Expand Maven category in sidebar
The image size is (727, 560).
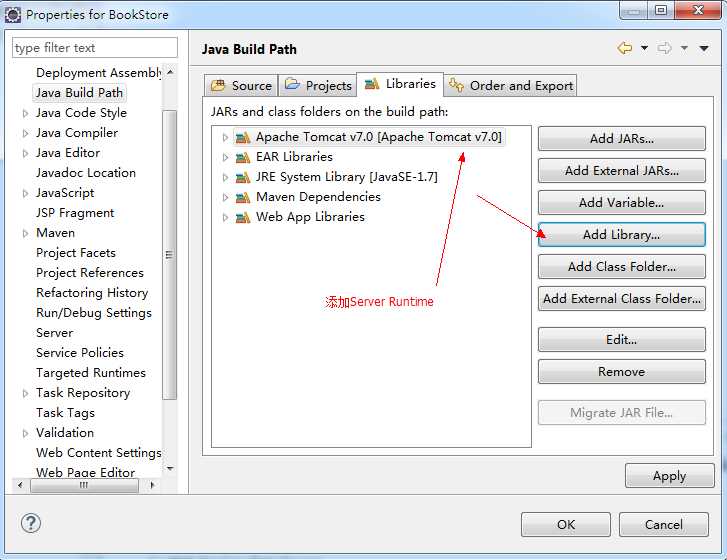tap(26, 233)
